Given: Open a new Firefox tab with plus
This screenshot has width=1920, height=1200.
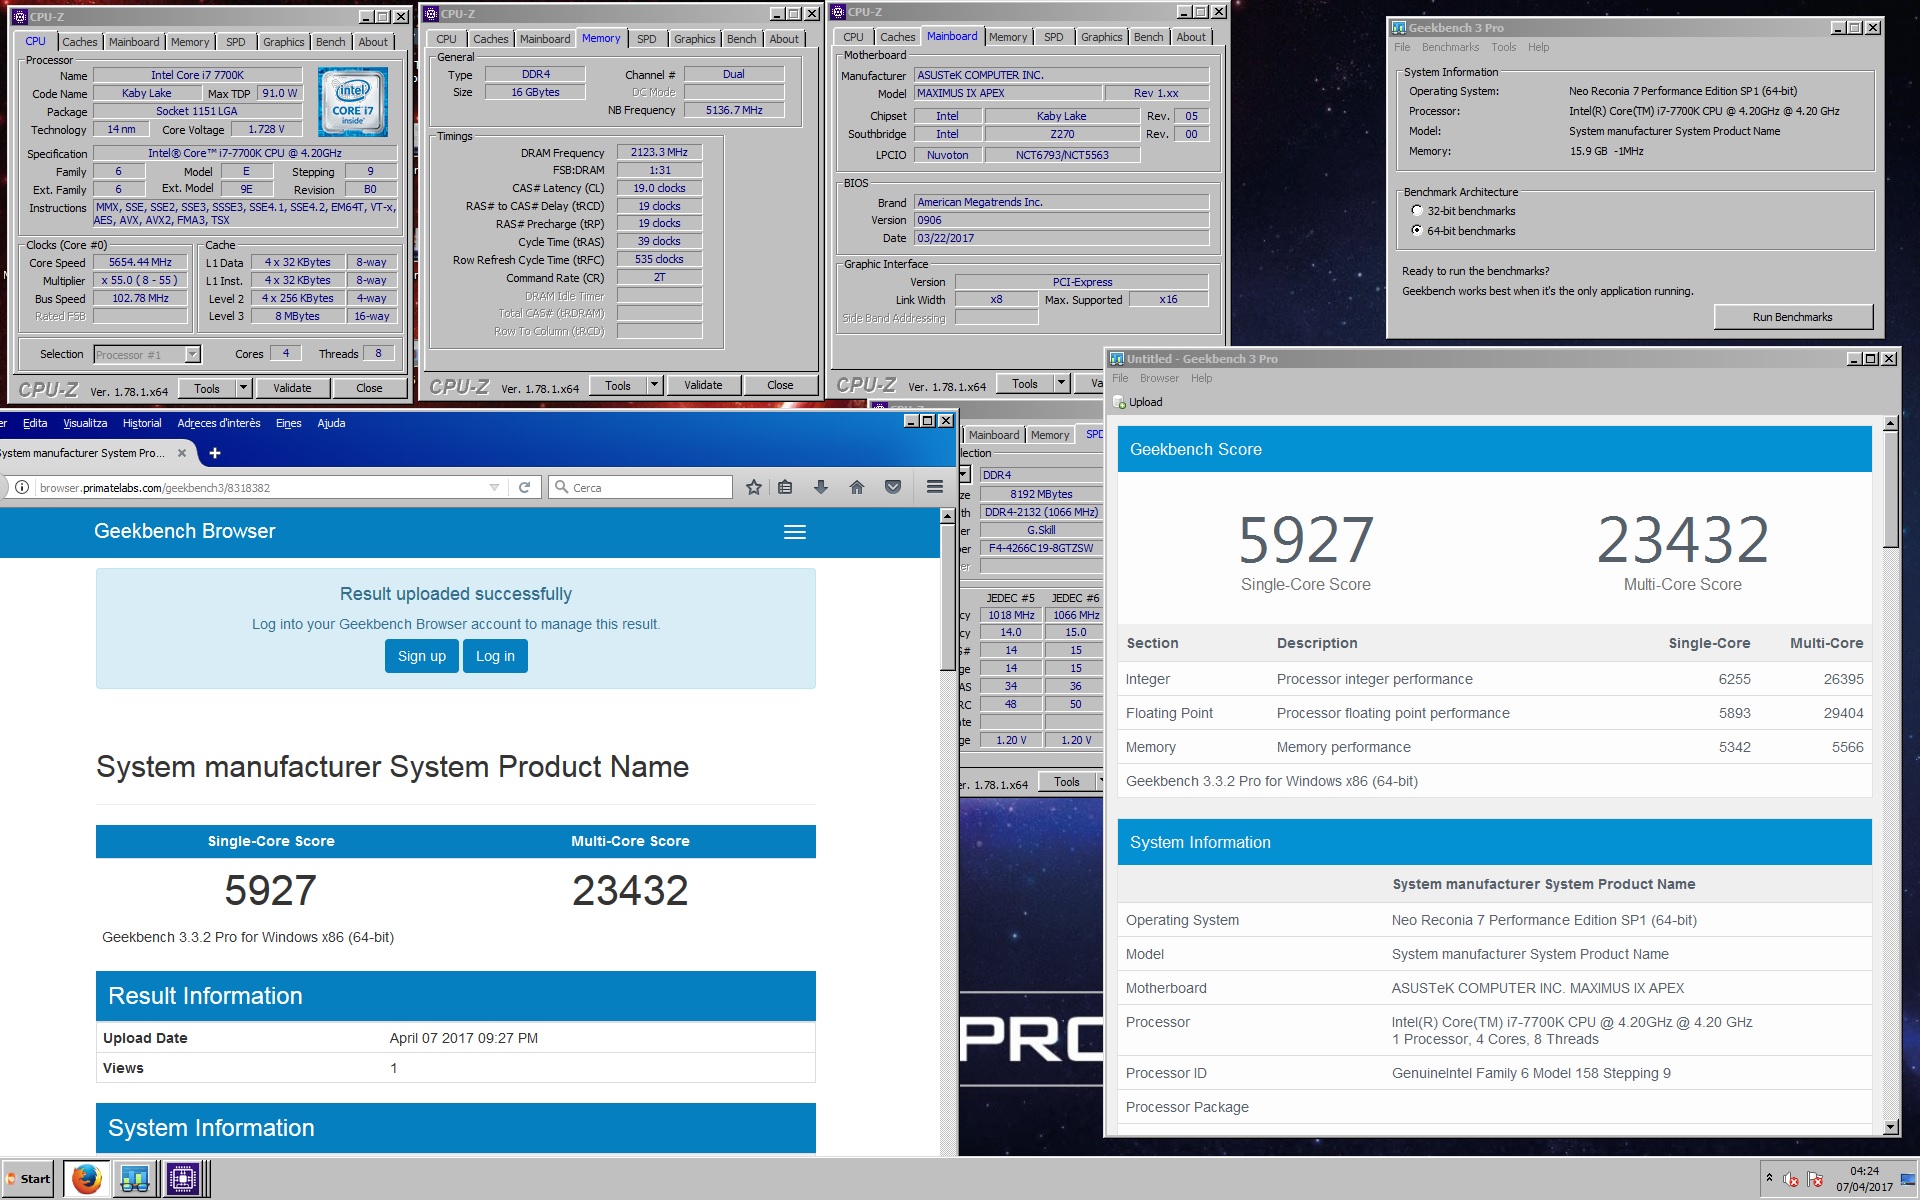Looking at the screenshot, I should [x=215, y=453].
